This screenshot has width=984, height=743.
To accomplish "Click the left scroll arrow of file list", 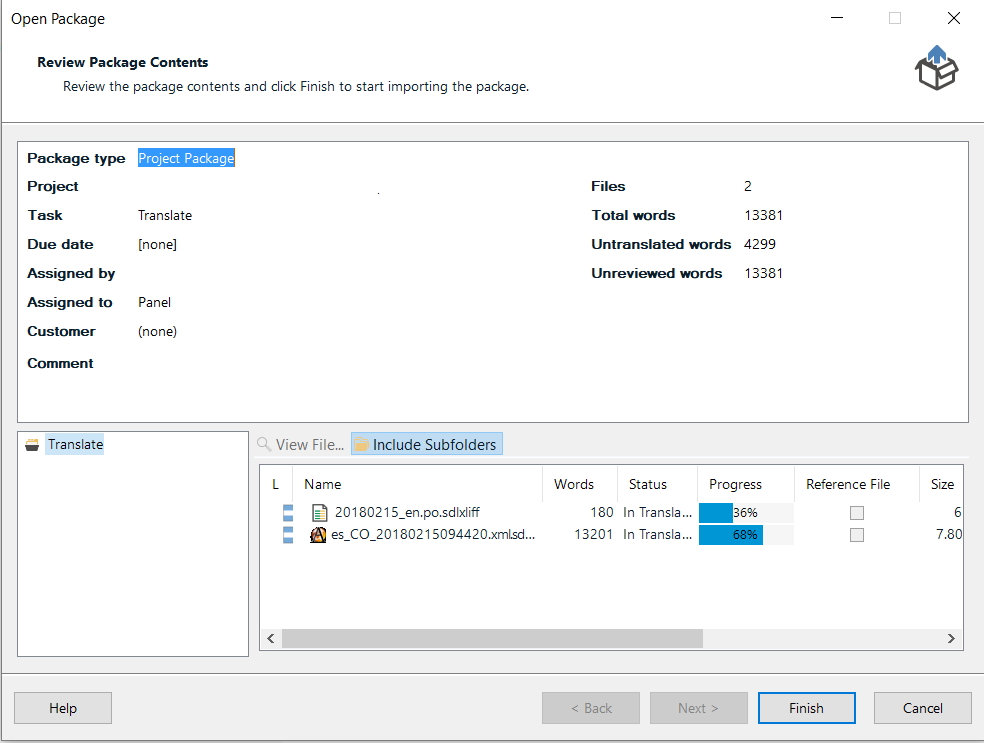I will point(271,638).
